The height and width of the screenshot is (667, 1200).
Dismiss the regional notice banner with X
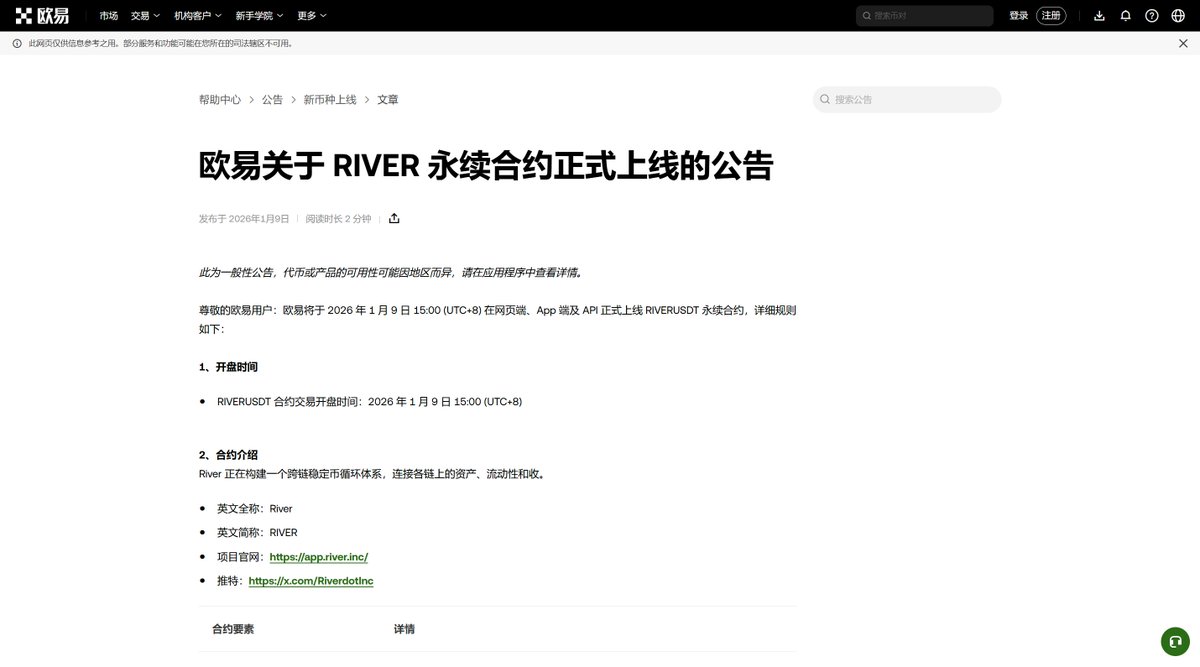[x=1183, y=43]
